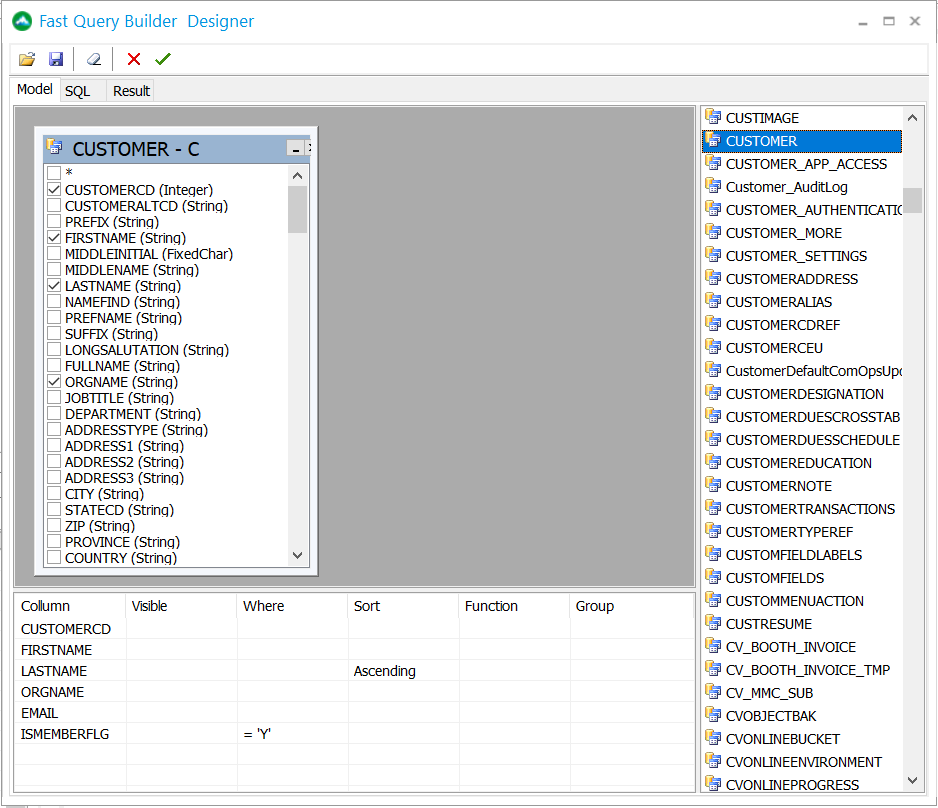Click scroll up arrow of the table list
The image size is (938, 808).
click(x=912, y=118)
